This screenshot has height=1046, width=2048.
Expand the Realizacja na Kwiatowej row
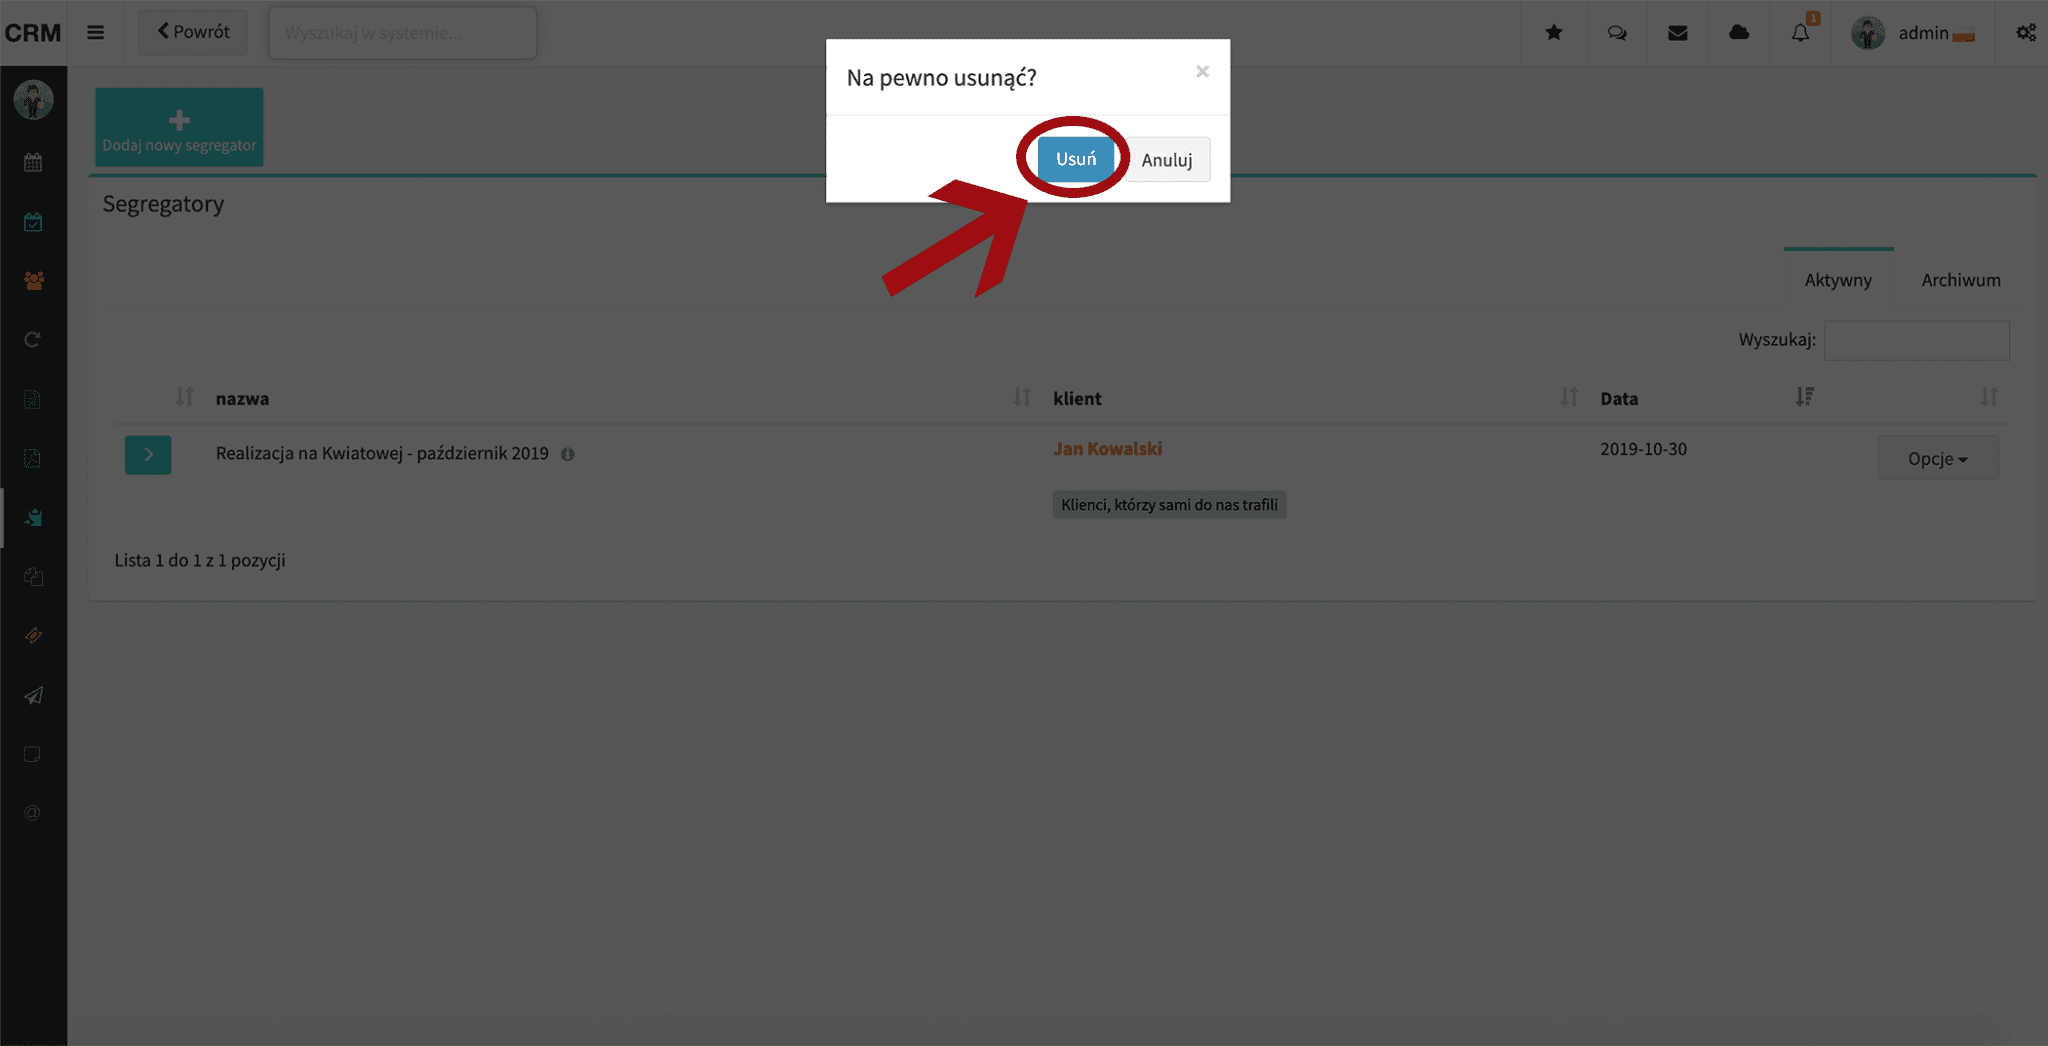point(148,455)
